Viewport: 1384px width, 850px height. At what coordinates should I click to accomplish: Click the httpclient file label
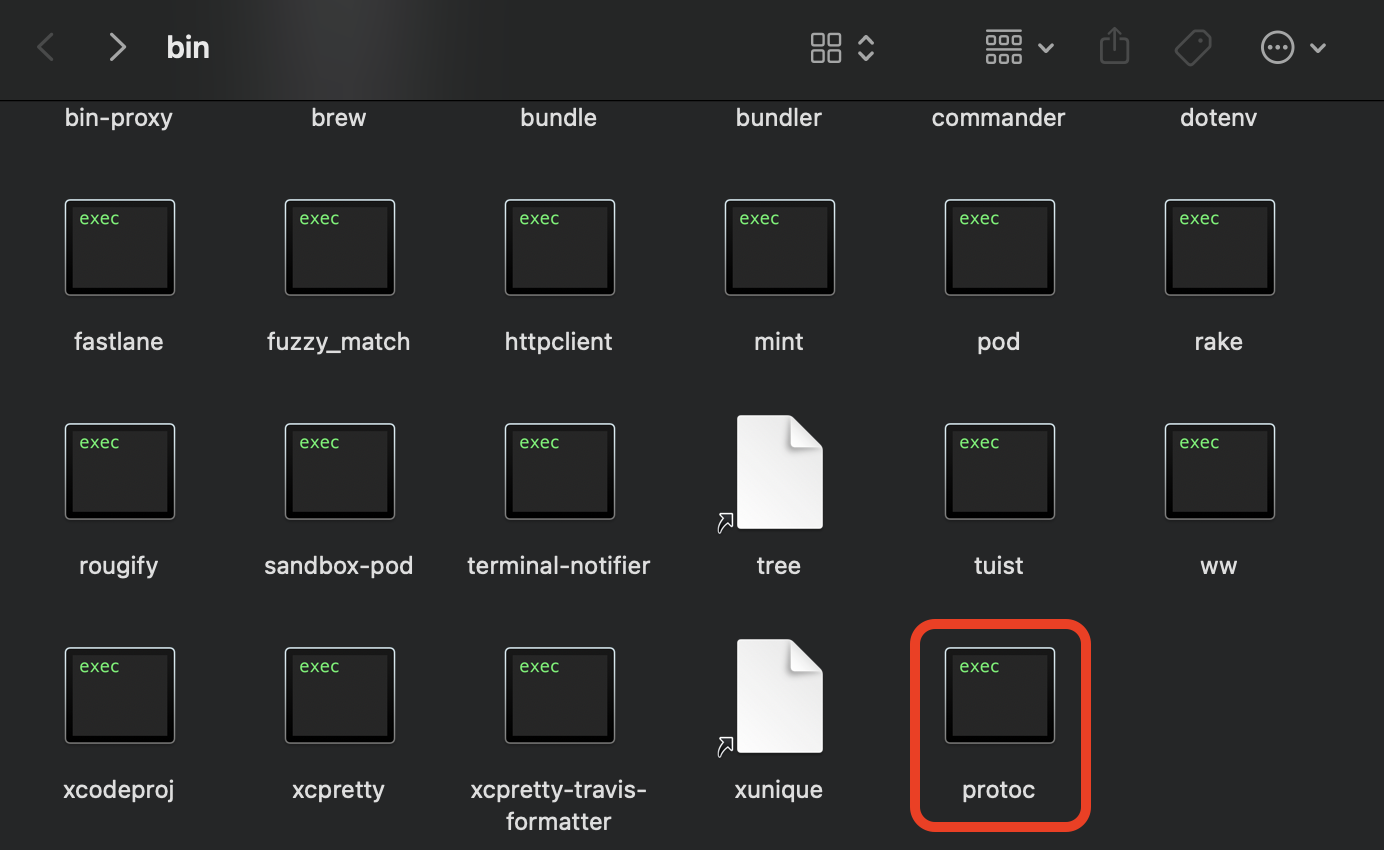click(559, 342)
